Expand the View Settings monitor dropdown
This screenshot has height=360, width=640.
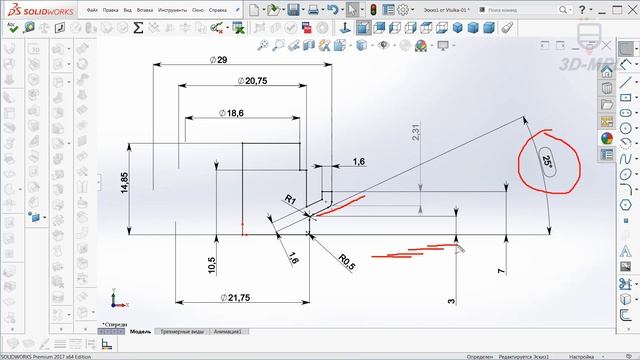click(453, 45)
